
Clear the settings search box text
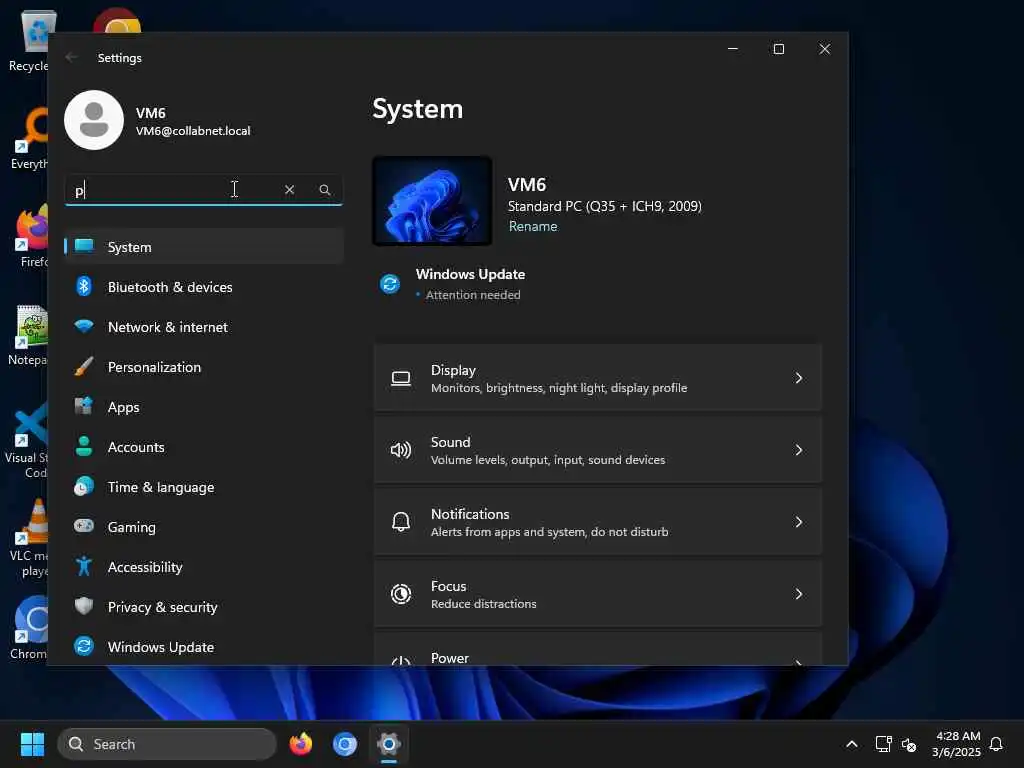tap(289, 189)
